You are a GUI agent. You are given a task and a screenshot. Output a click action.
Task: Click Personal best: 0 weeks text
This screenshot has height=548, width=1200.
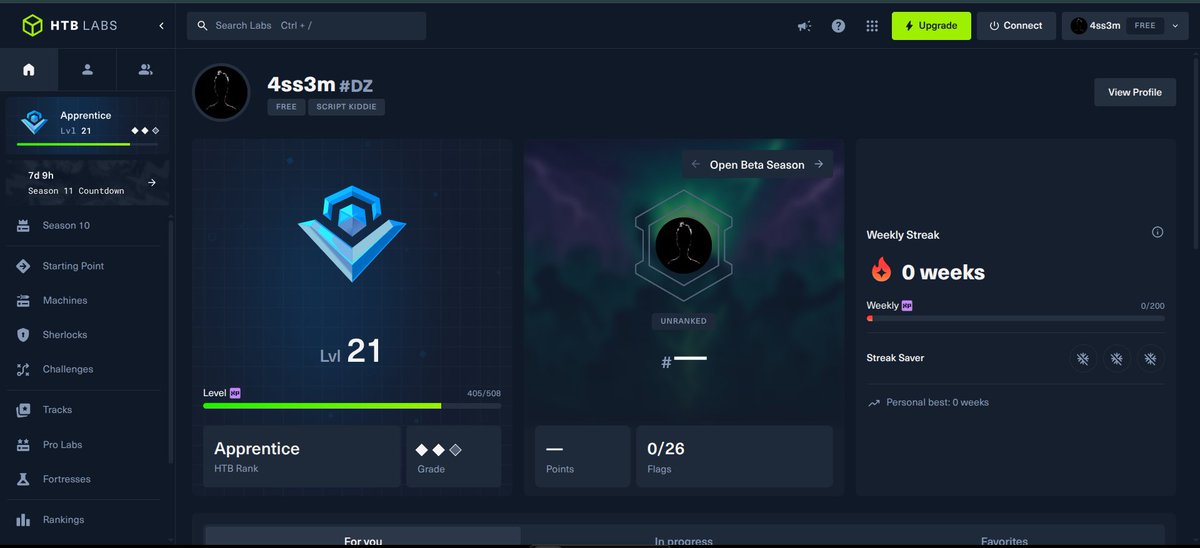point(937,403)
